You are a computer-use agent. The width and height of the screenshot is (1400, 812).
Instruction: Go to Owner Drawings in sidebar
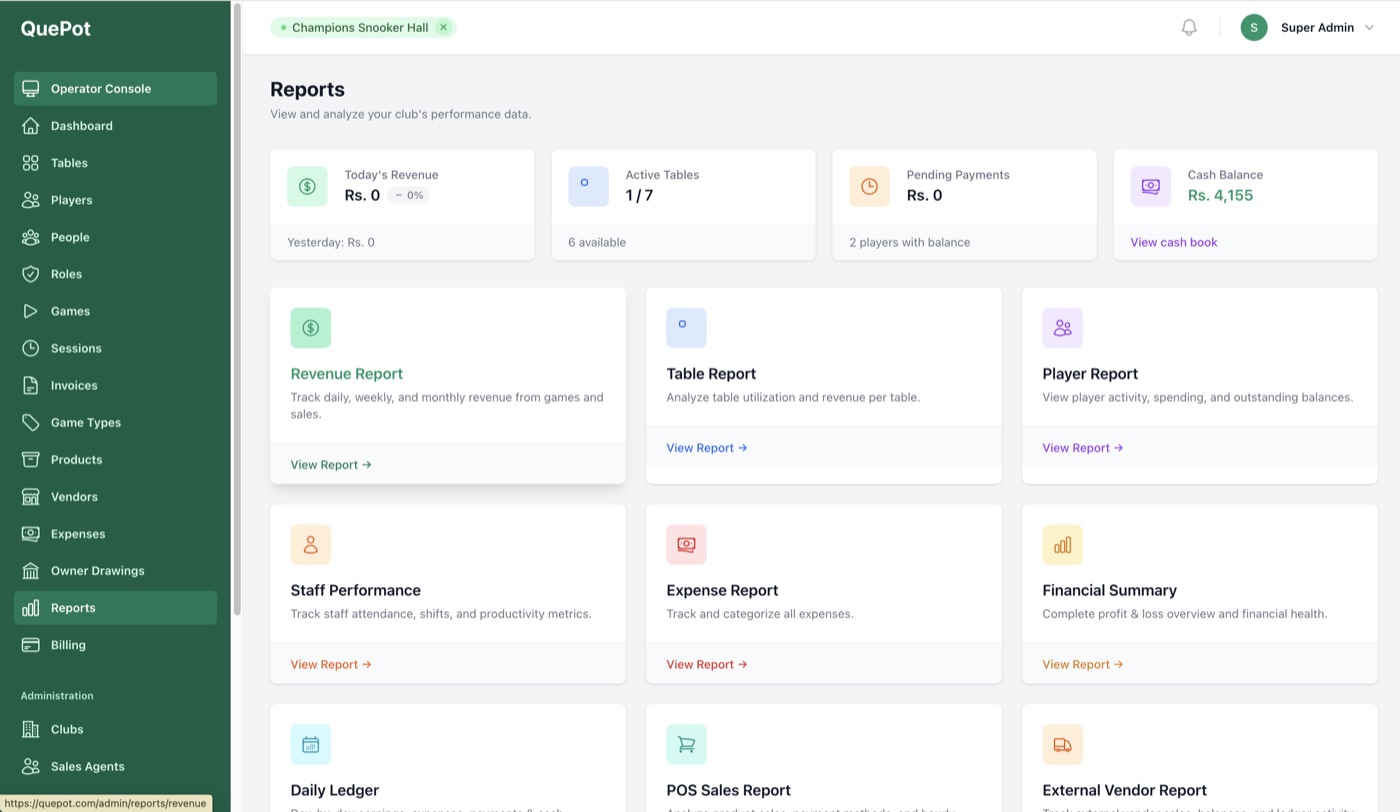point(97,571)
